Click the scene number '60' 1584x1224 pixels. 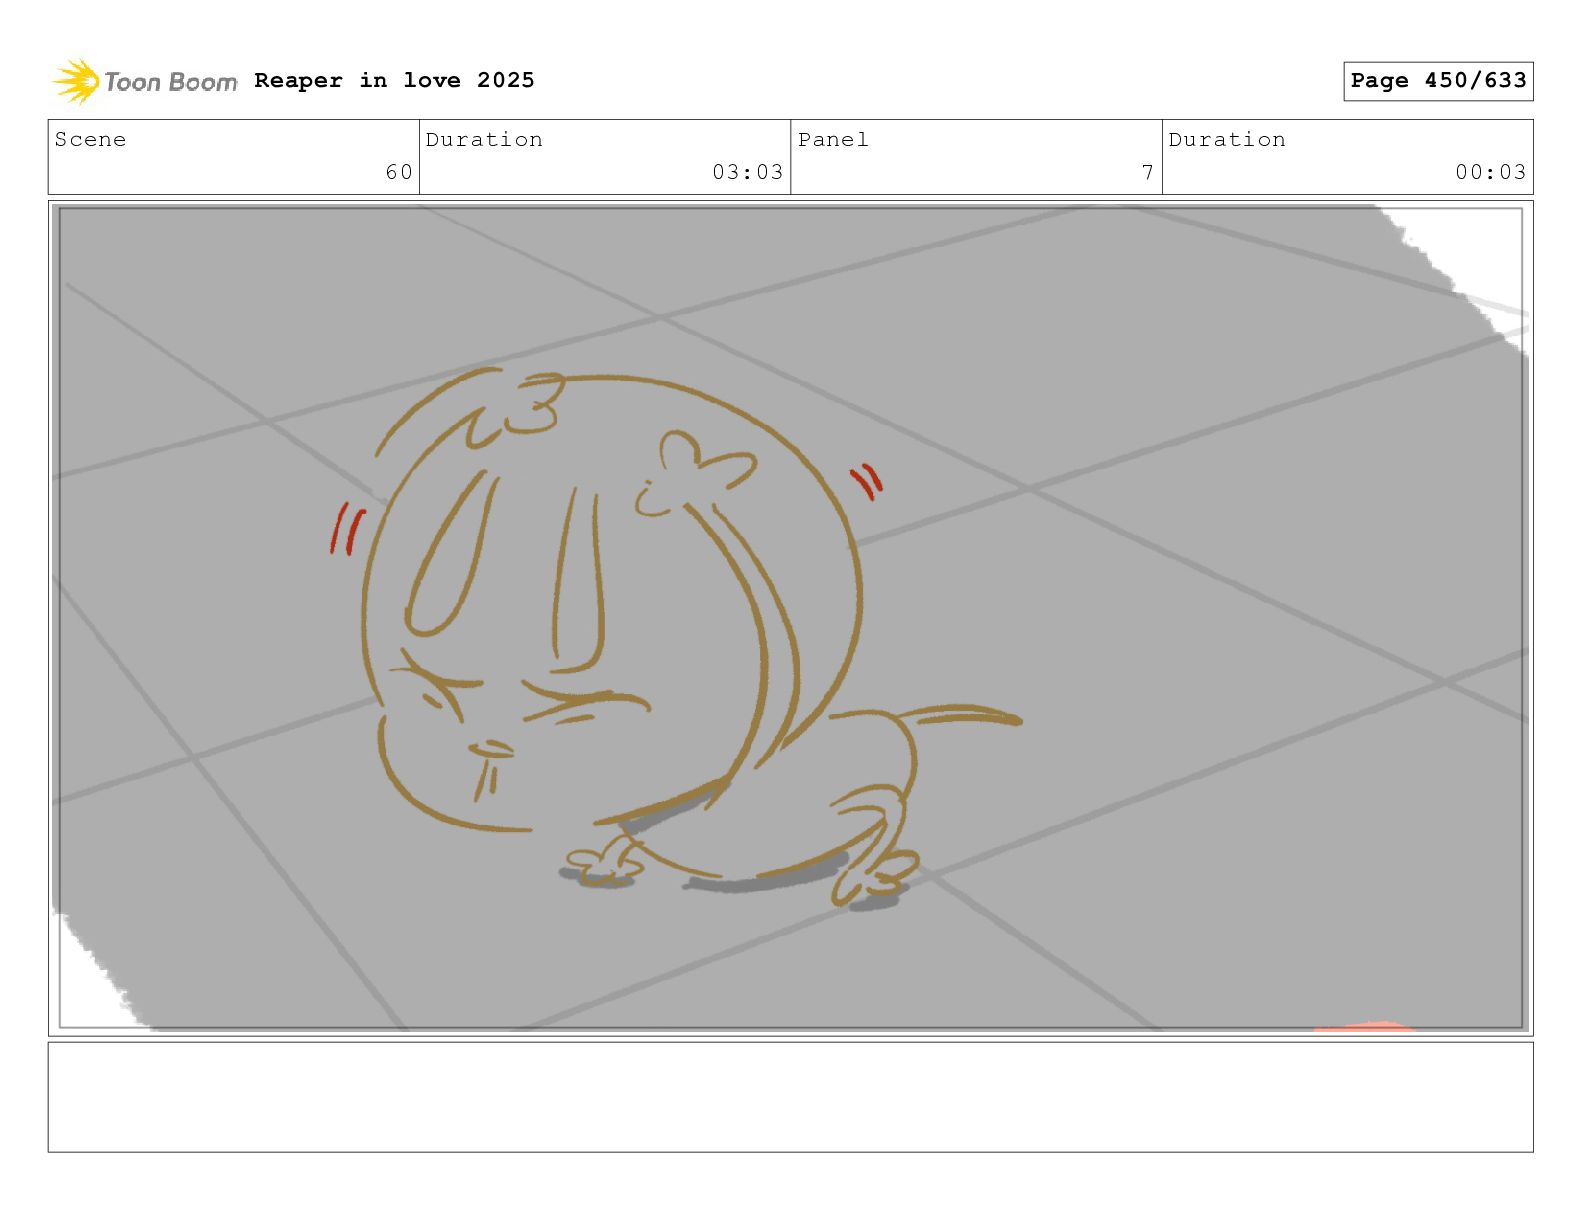pos(399,172)
